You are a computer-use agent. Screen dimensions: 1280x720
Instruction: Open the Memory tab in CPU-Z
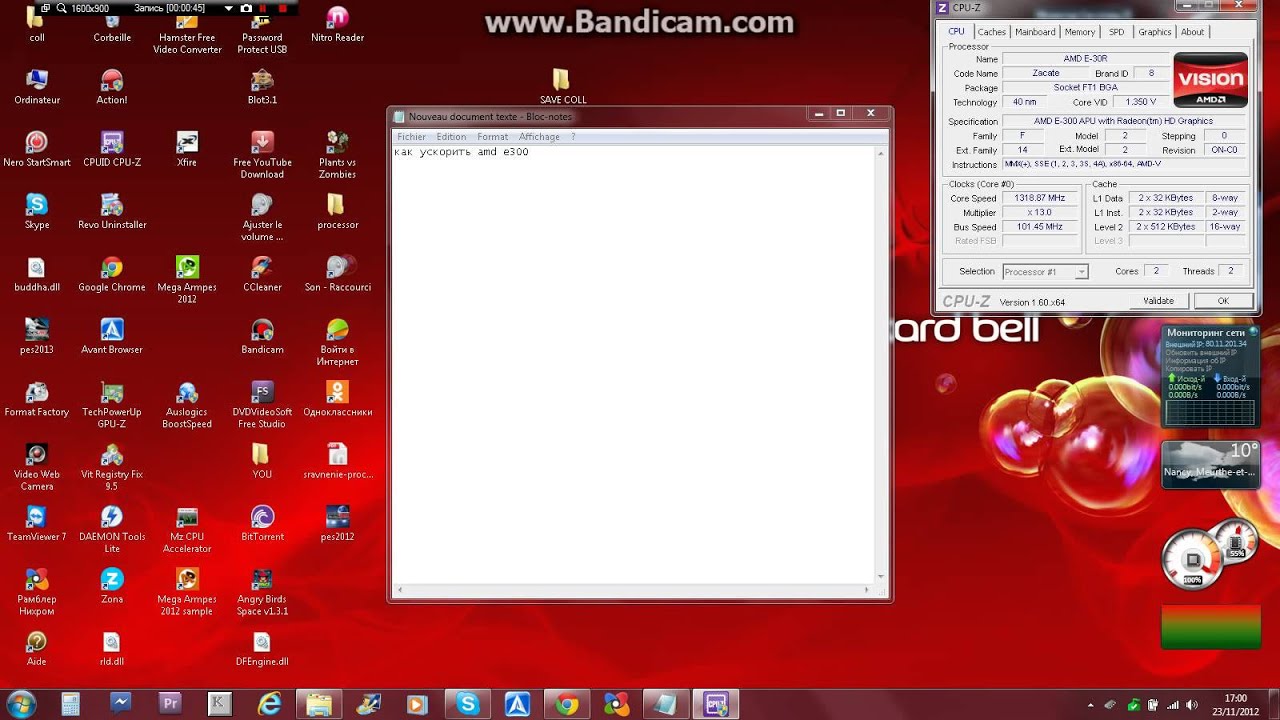(1080, 32)
